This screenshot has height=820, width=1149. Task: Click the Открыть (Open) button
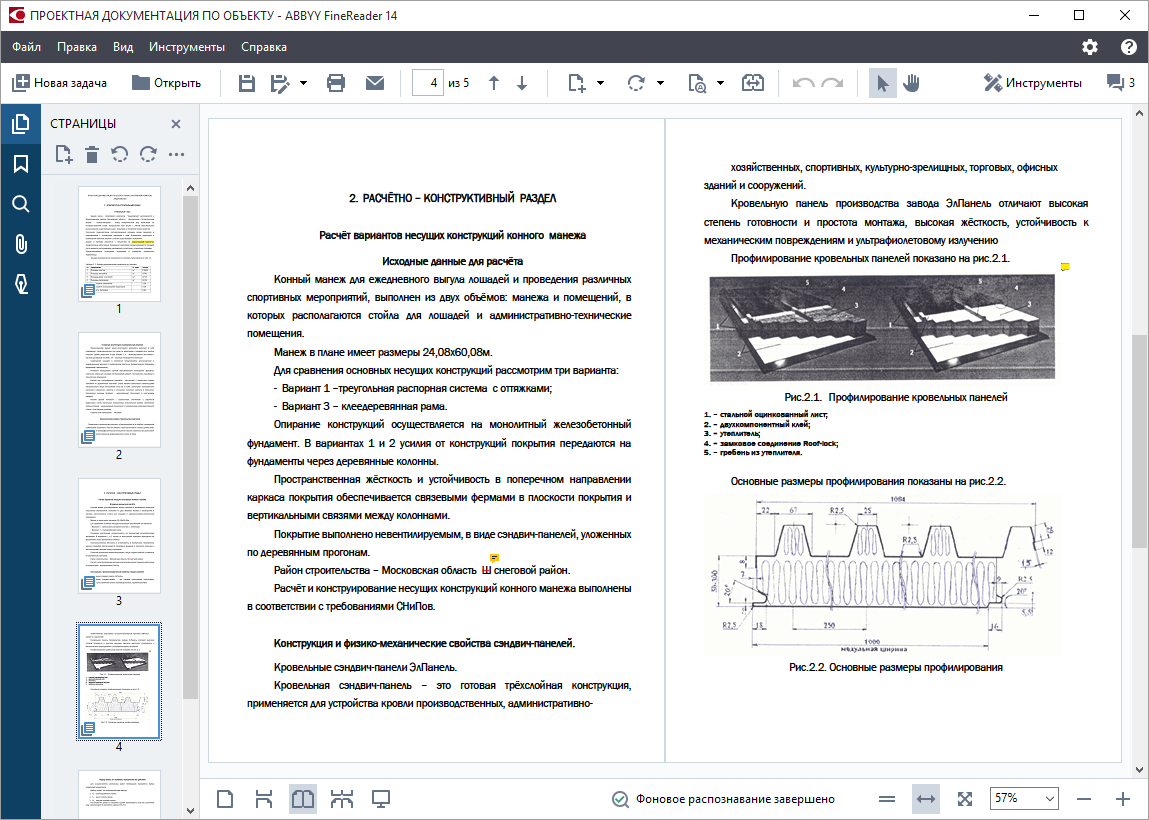tap(166, 83)
